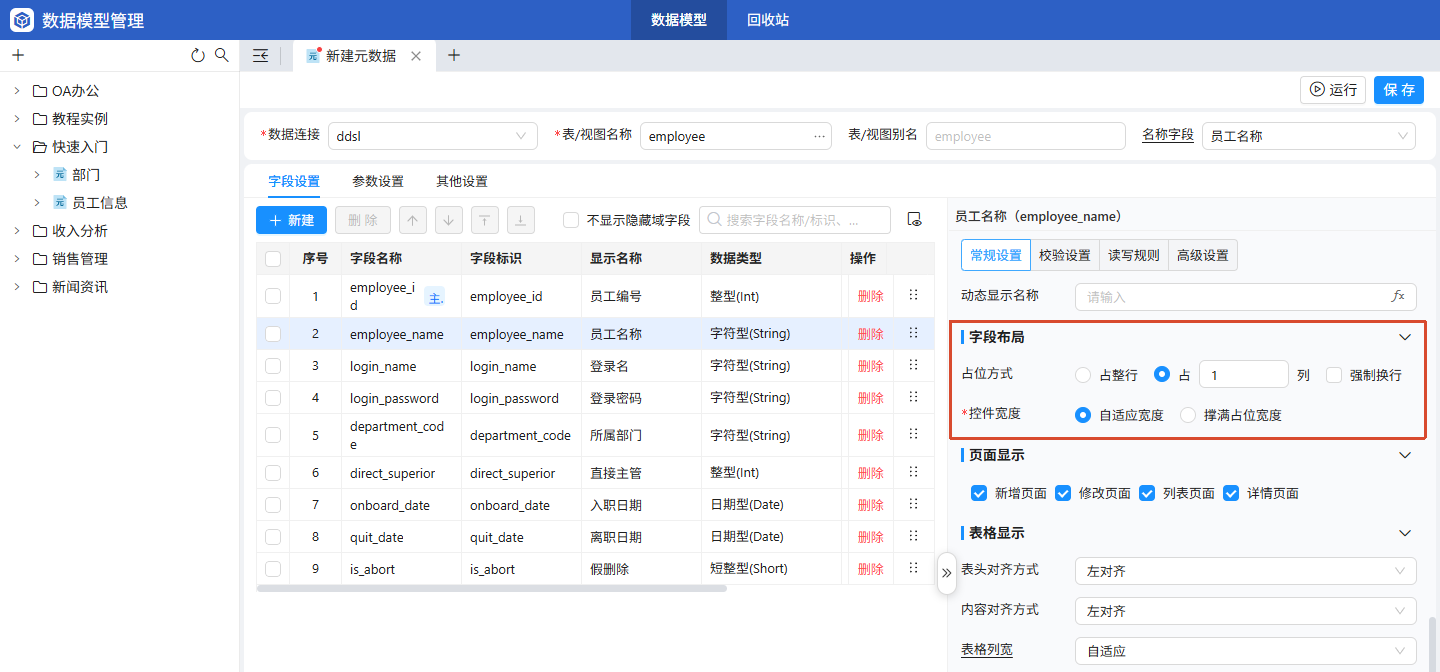
Task: Open the 名称字段 dropdown
Action: [1308, 136]
